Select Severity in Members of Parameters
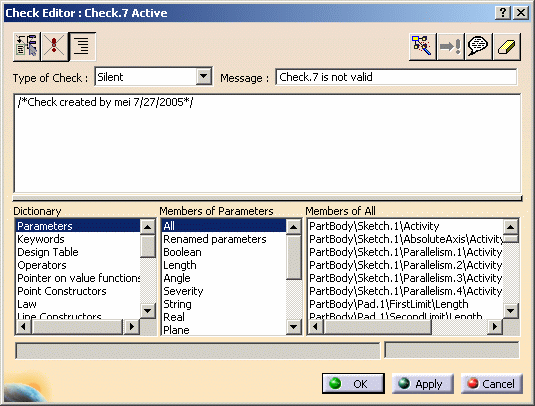This screenshot has width=535, height=406. 224,291
